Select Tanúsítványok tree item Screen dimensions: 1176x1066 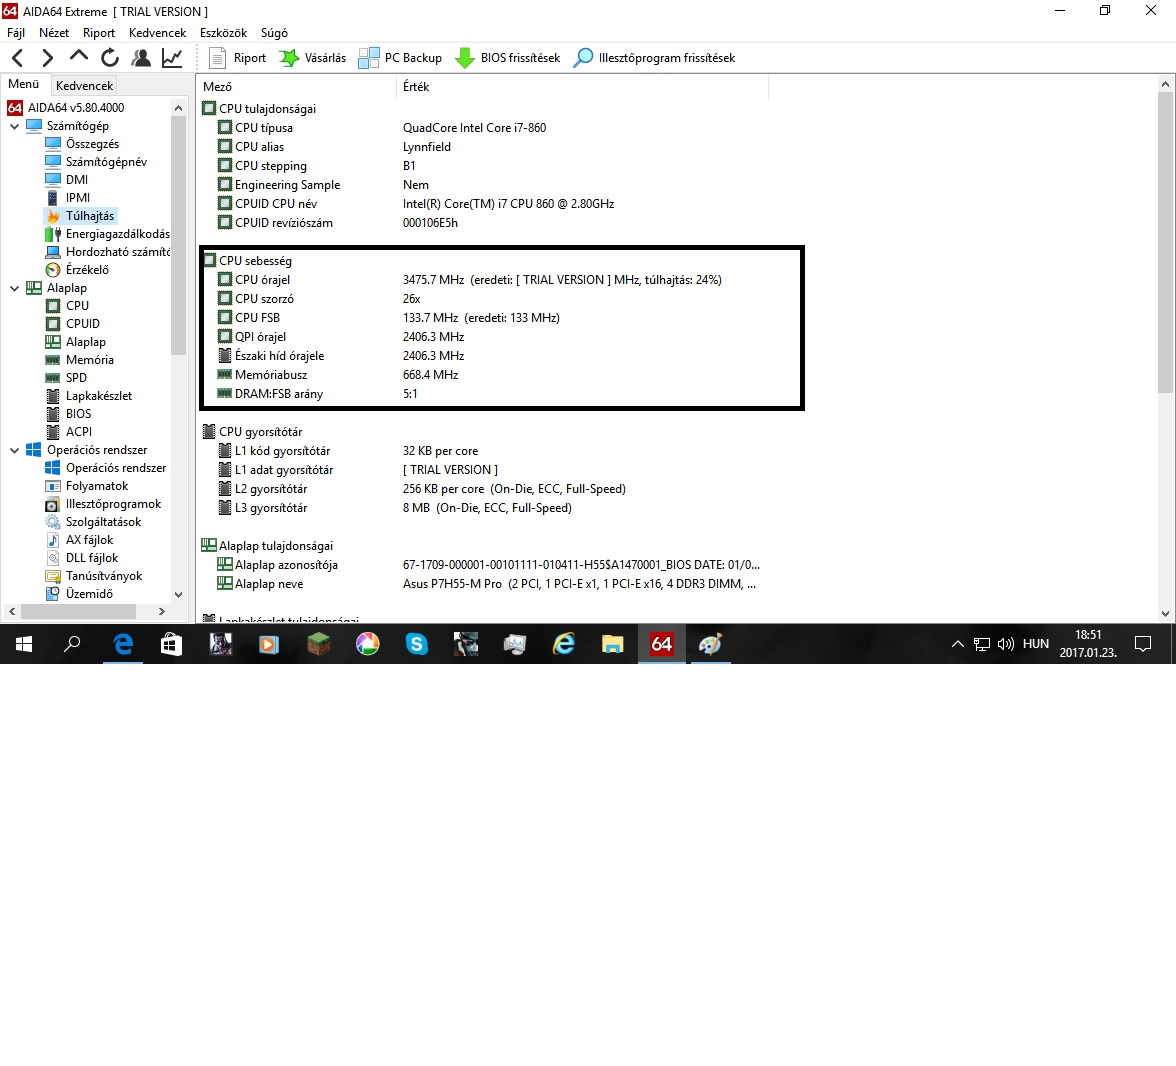(104, 576)
